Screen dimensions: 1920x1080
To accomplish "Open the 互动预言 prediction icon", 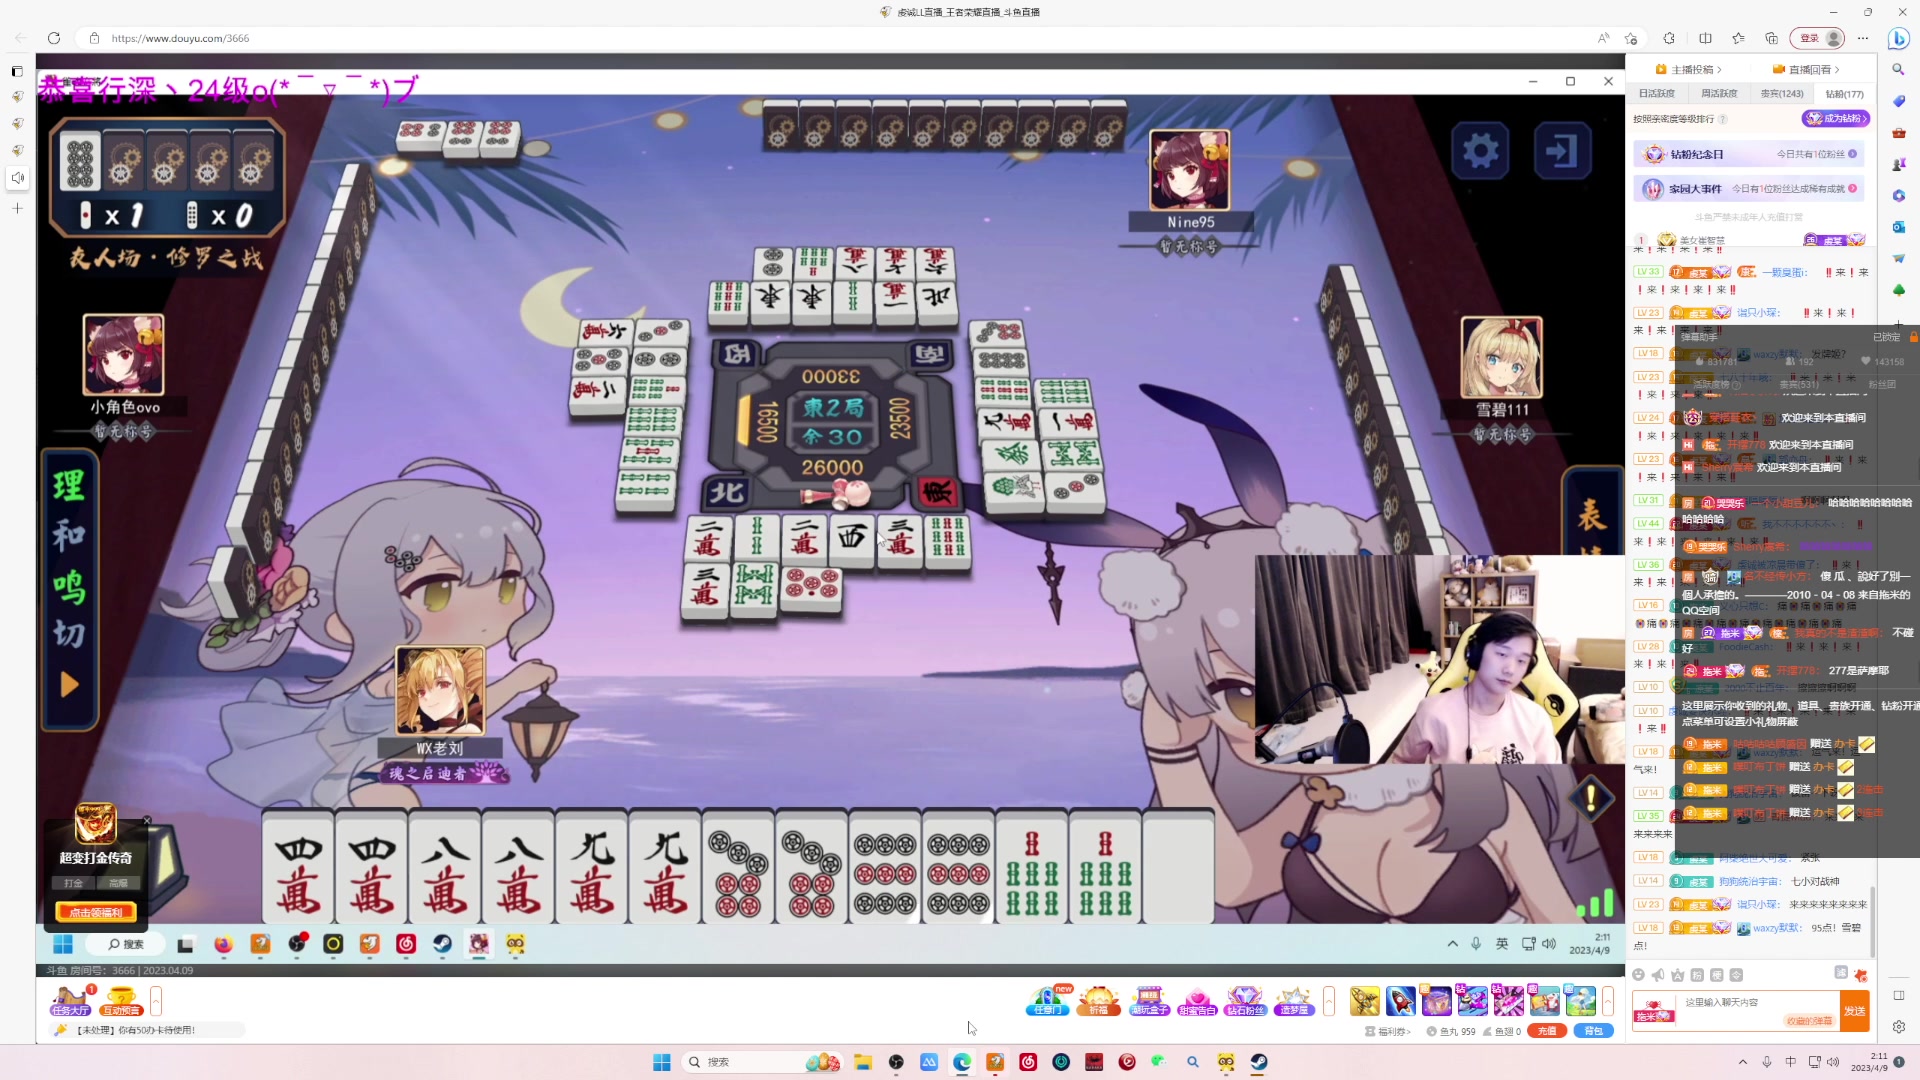I will click(121, 1000).
